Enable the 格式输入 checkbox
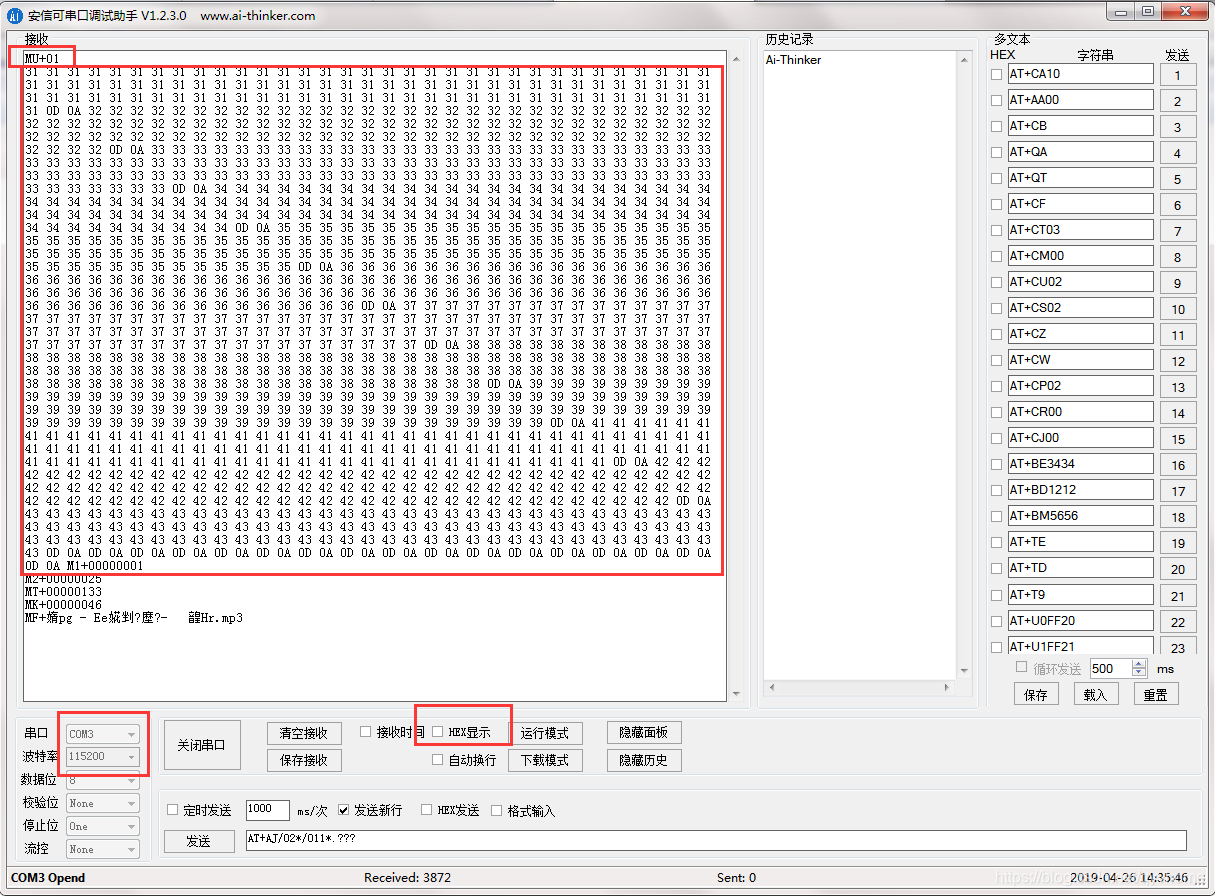Image resolution: width=1215 pixels, height=896 pixels. click(x=497, y=810)
